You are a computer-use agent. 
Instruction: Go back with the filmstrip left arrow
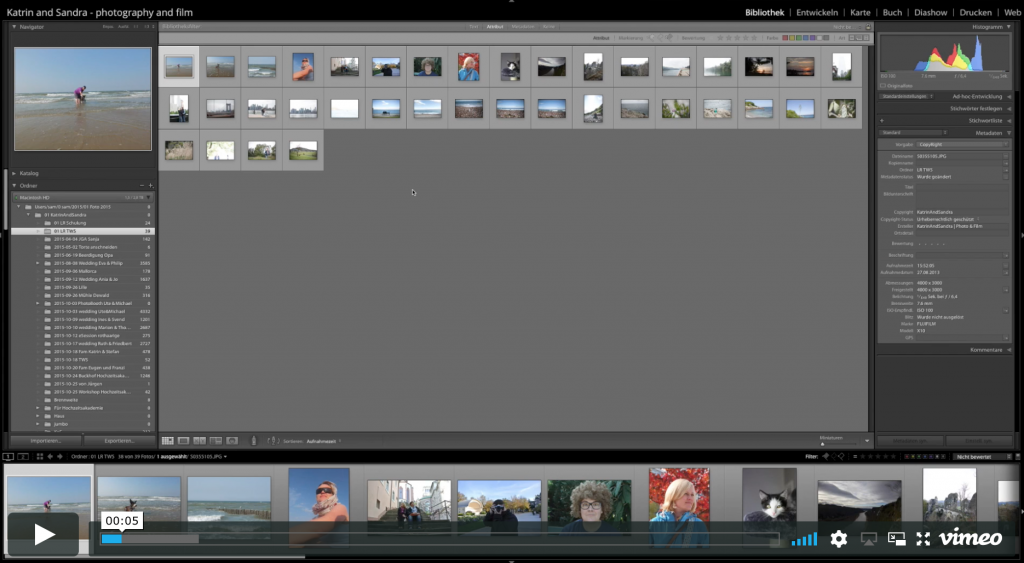click(x=50, y=457)
